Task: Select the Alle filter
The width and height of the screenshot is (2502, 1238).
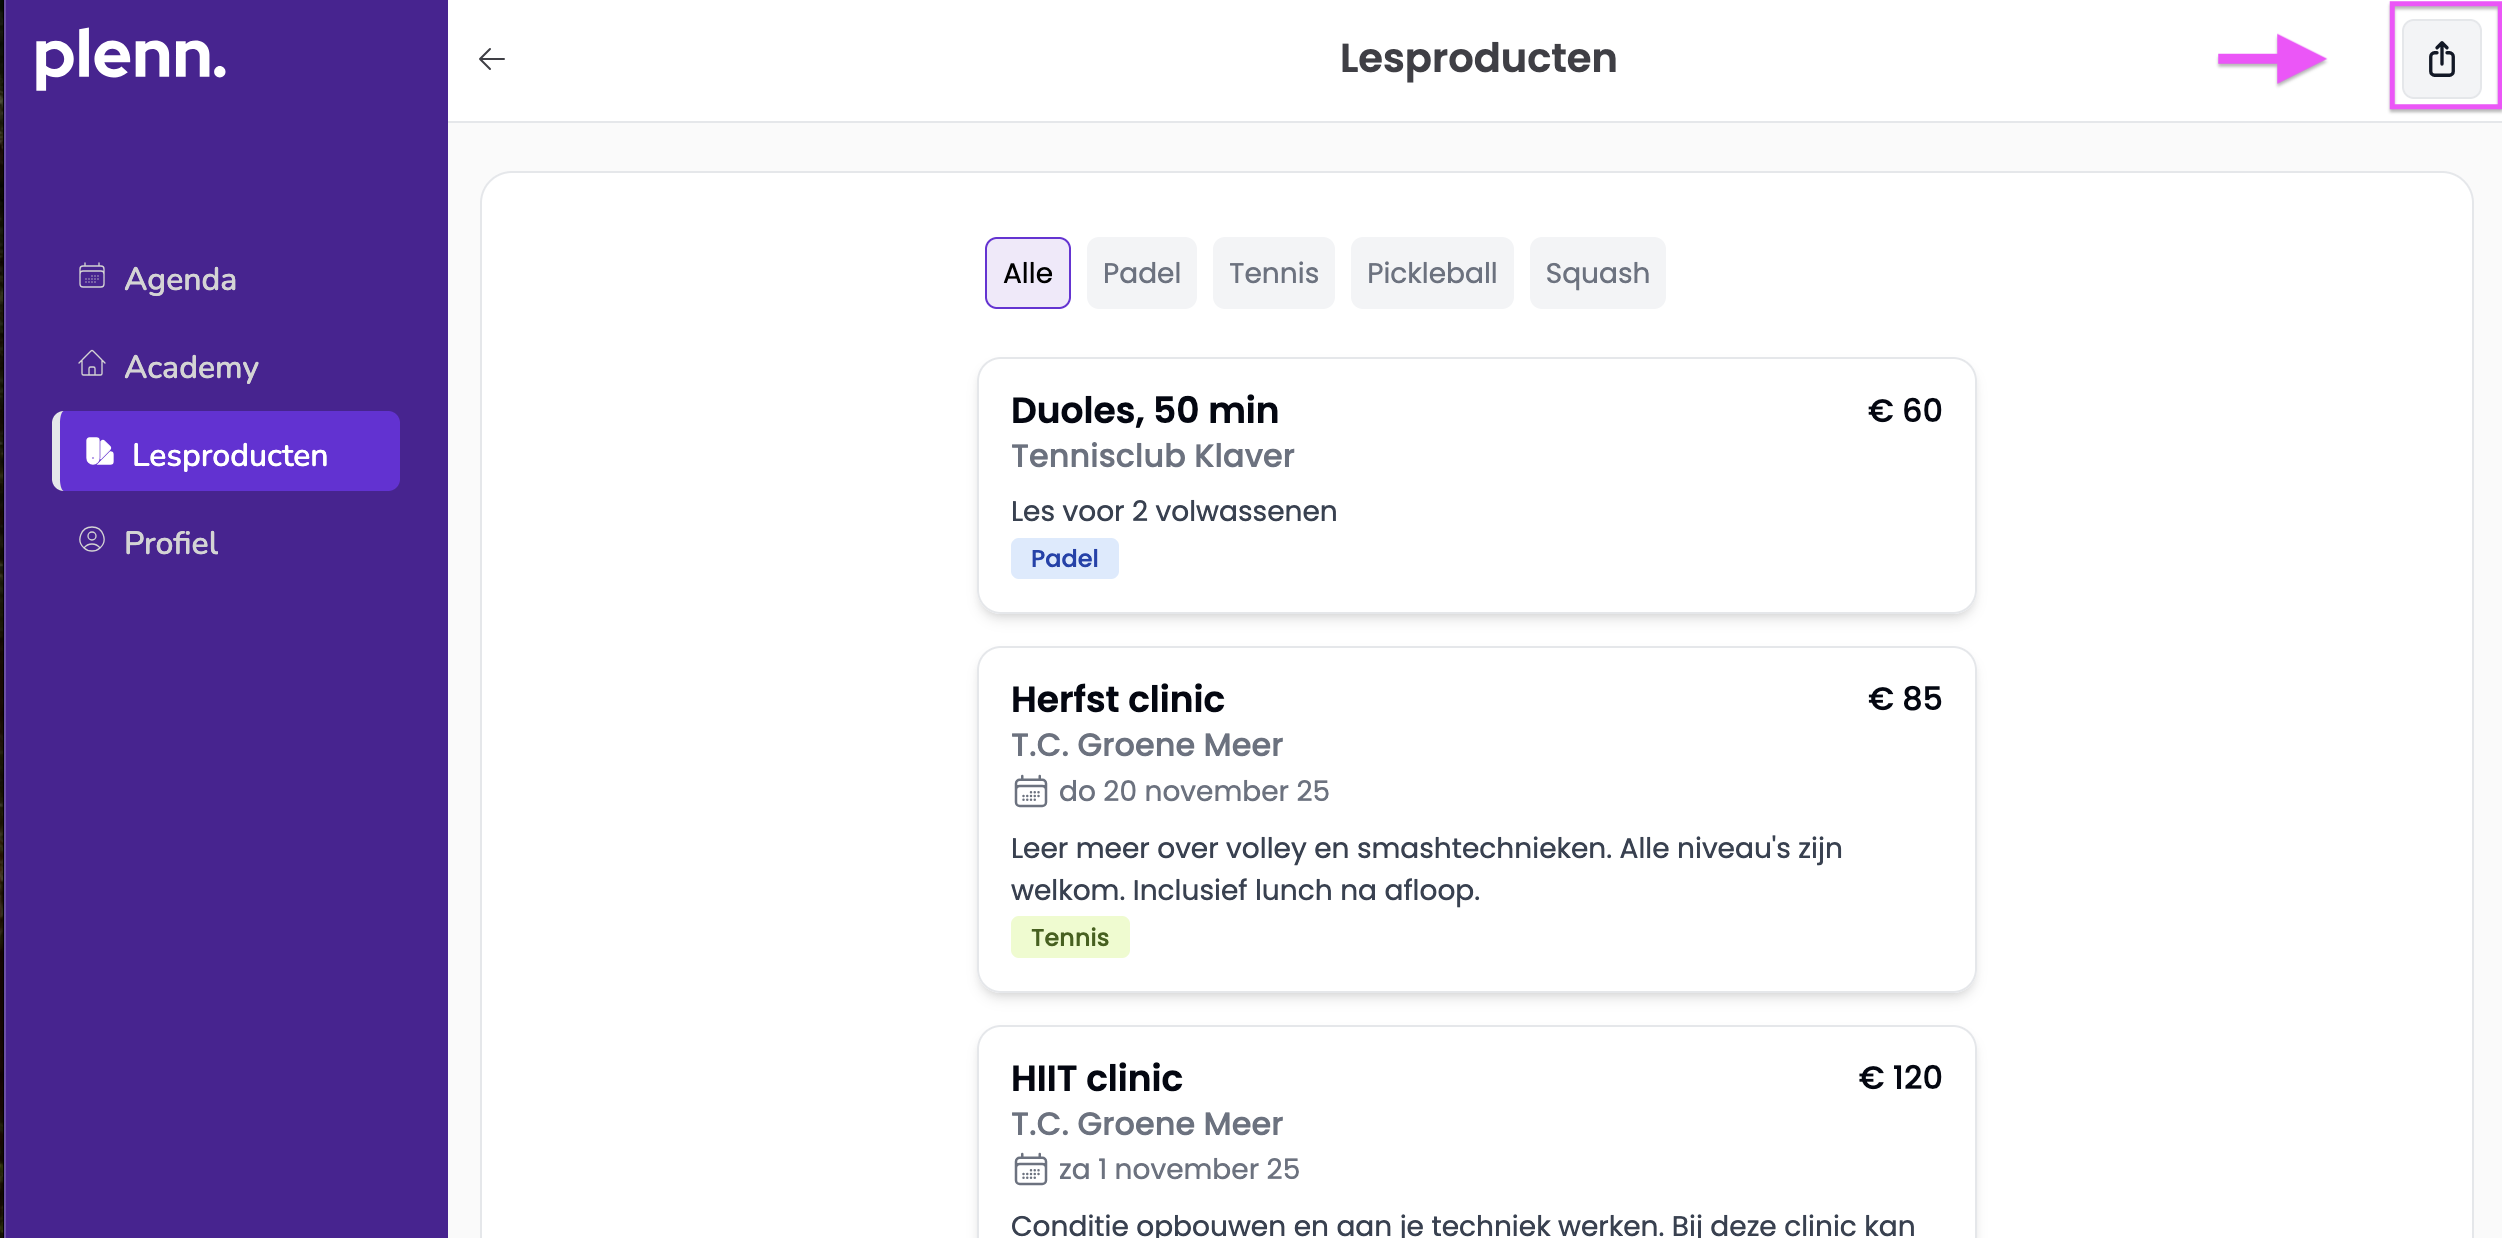Action: [x=1027, y=272]
